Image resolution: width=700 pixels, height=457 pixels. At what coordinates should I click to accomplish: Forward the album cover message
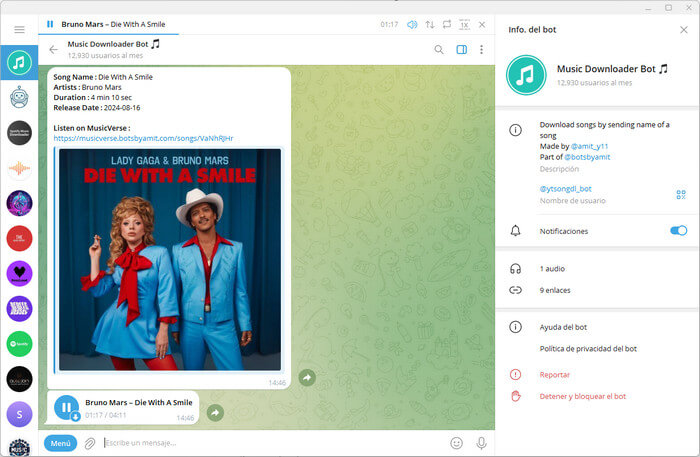pyautogui.click(x=307, y=378)
